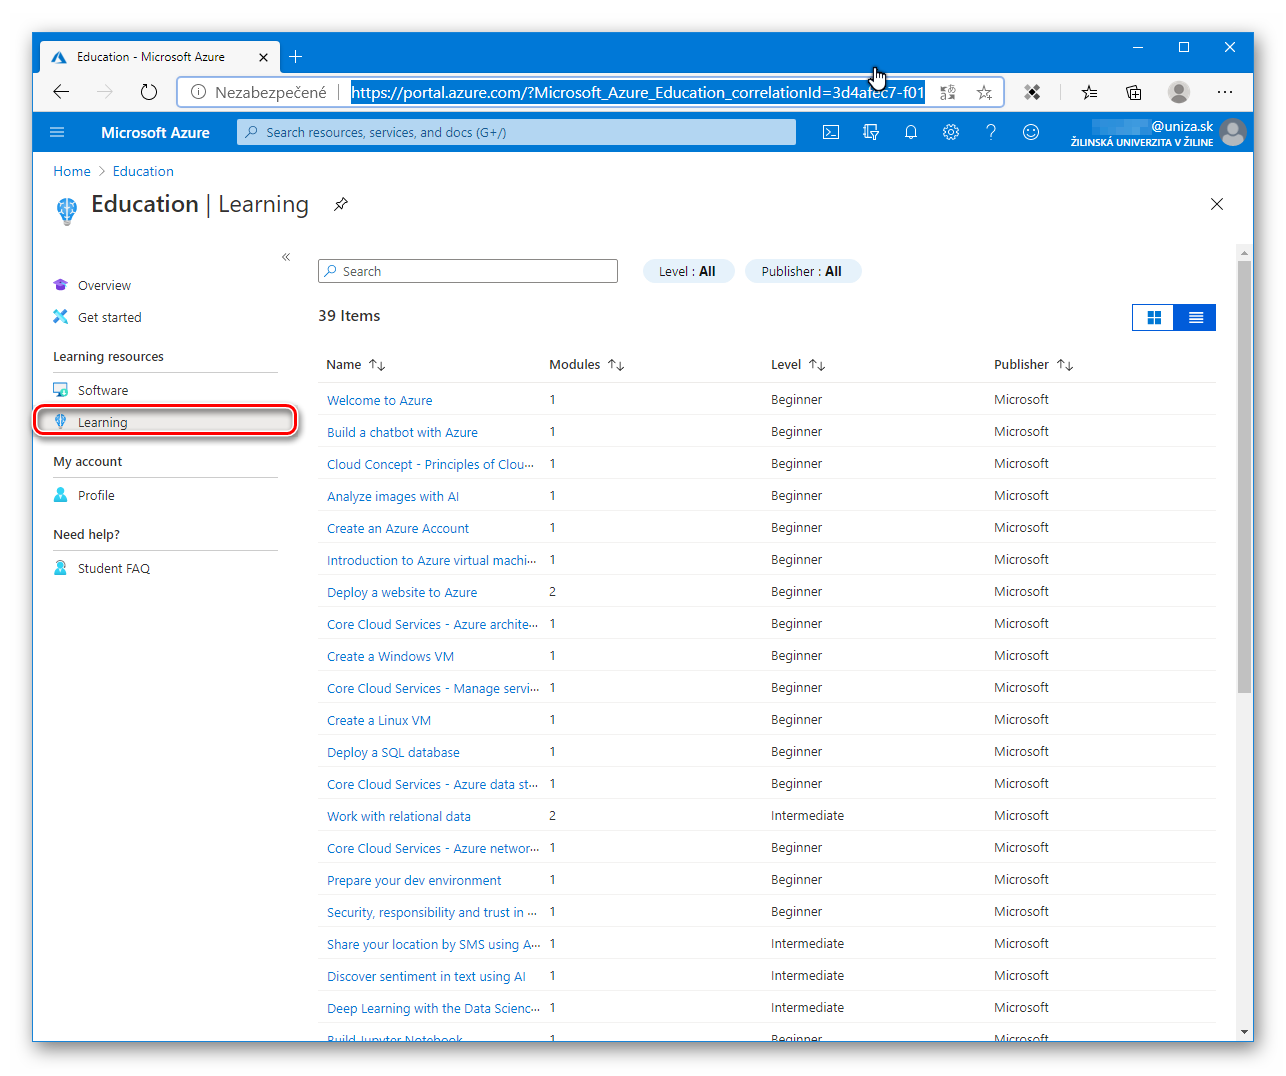The image size is (1286, 1076).
Task: Collapse the Education sidebar panel
Action: 286,256
